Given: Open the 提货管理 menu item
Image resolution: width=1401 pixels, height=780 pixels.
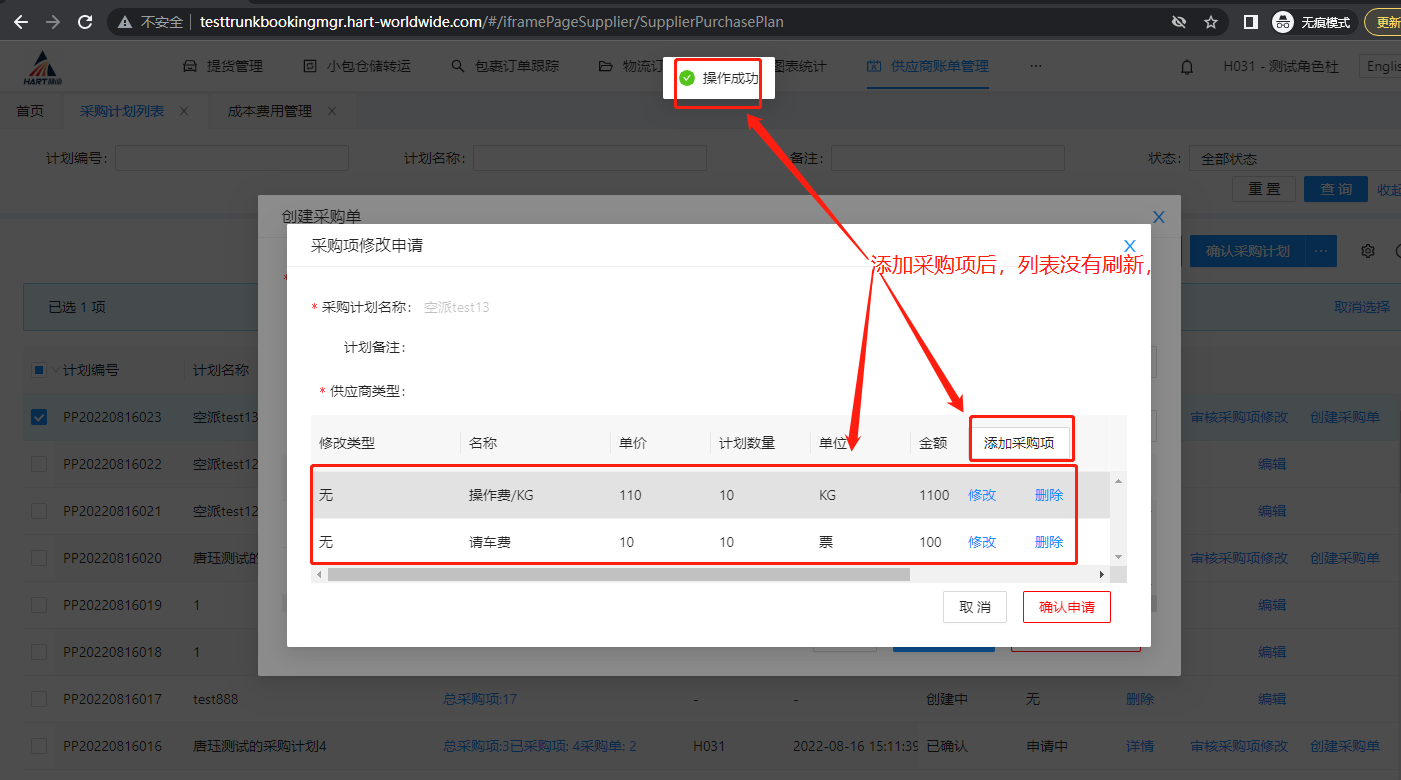Looking at the screenshot, I should click(223, 66).
